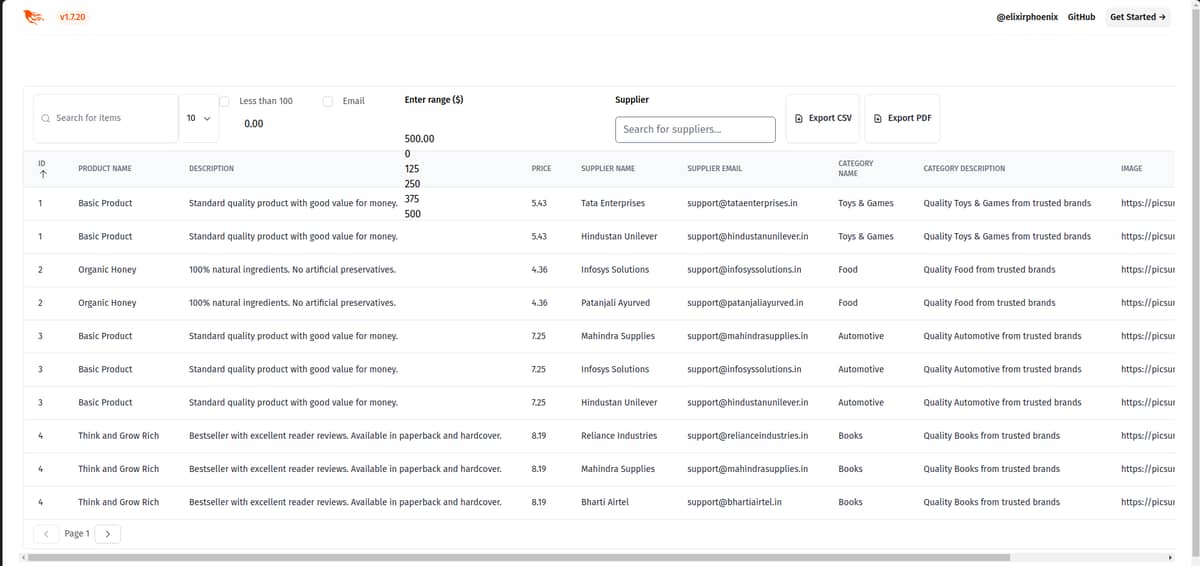
Task: Sort by Description column header
Action: pyautogui.click(x=211, y=169)
